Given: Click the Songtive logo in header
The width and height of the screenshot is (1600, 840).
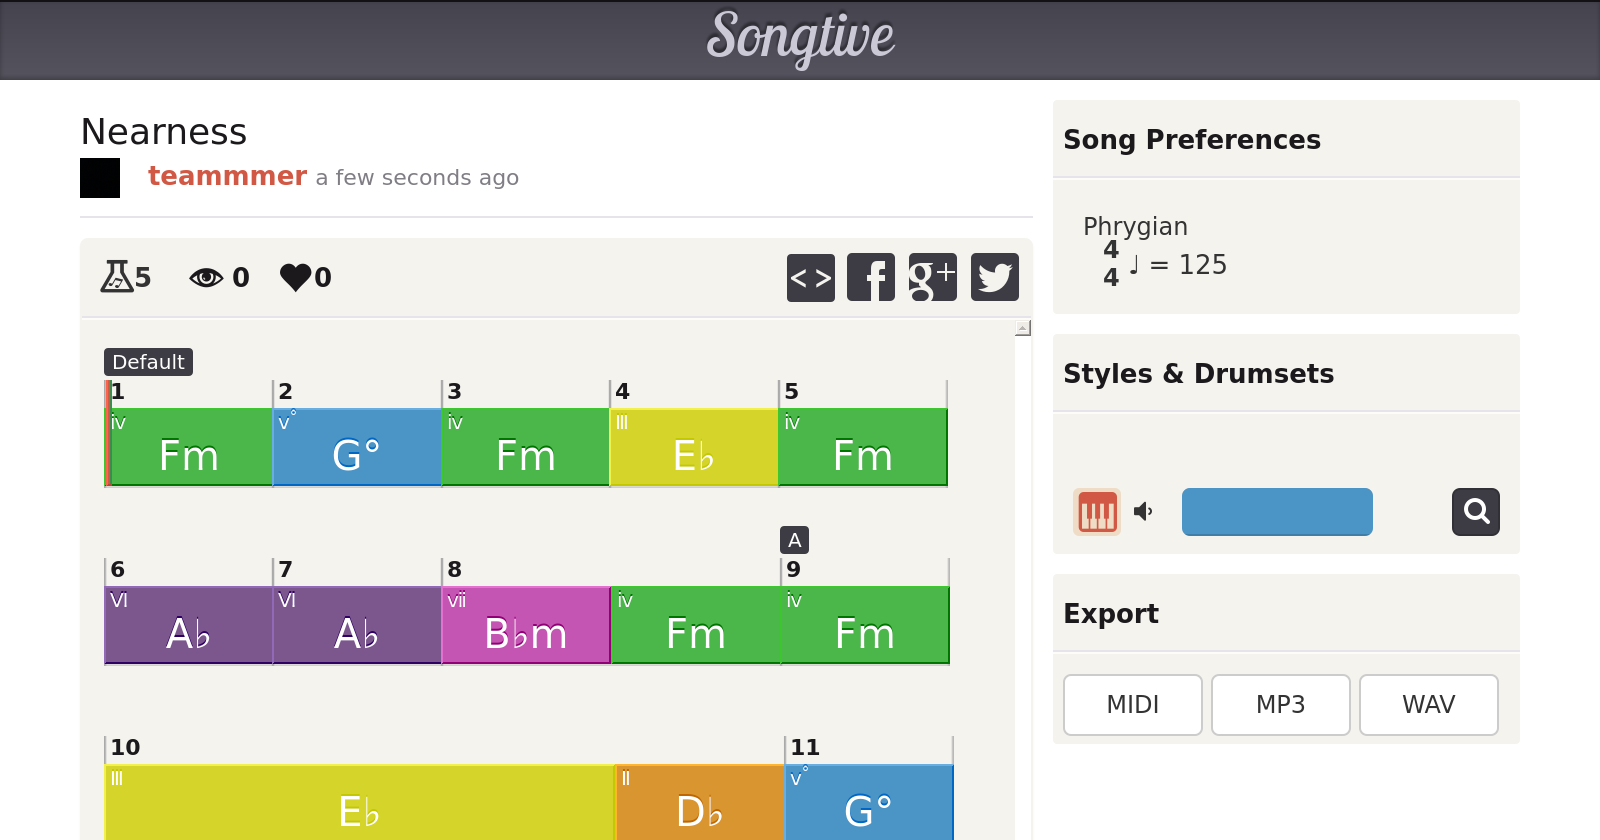Looking at the screenshot, I should click(800, 38).
